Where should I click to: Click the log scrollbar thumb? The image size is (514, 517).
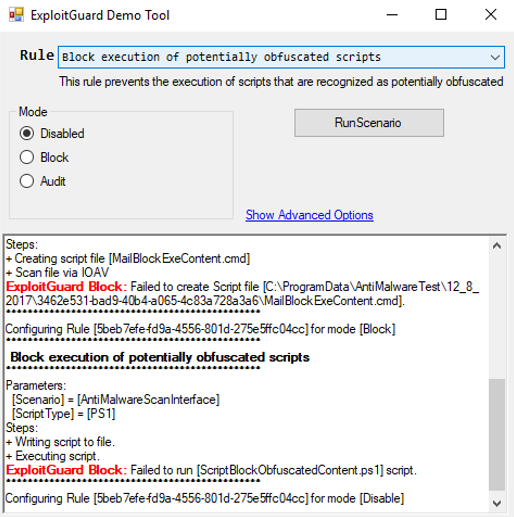[x=497, y=435]
